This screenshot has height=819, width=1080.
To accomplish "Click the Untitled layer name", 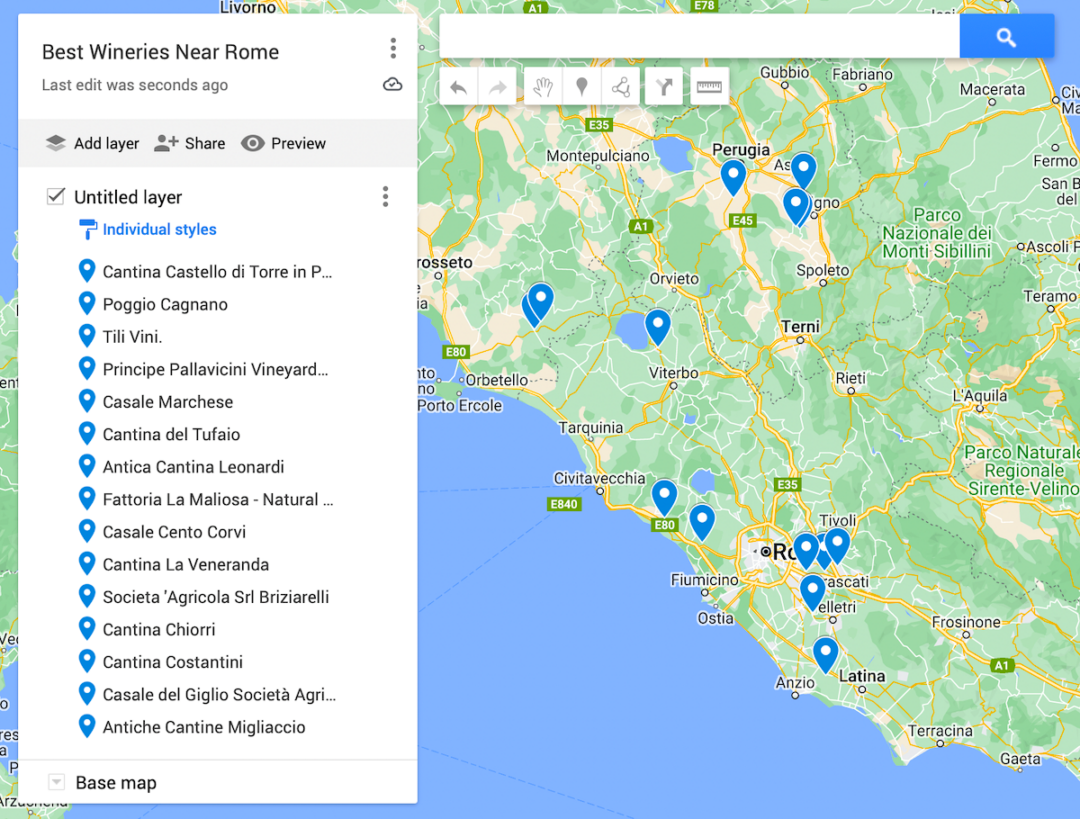I will click(x=128, y=197).
